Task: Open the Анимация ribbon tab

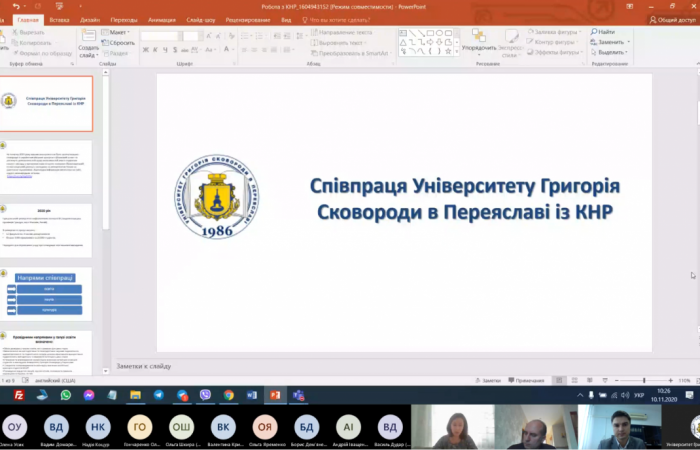Action: pos(162,20)
